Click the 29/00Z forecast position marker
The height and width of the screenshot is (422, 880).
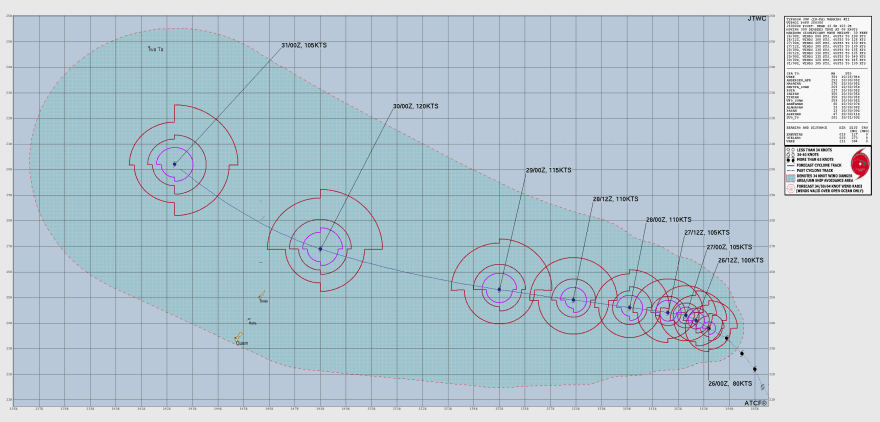click(x=499, y=290)
